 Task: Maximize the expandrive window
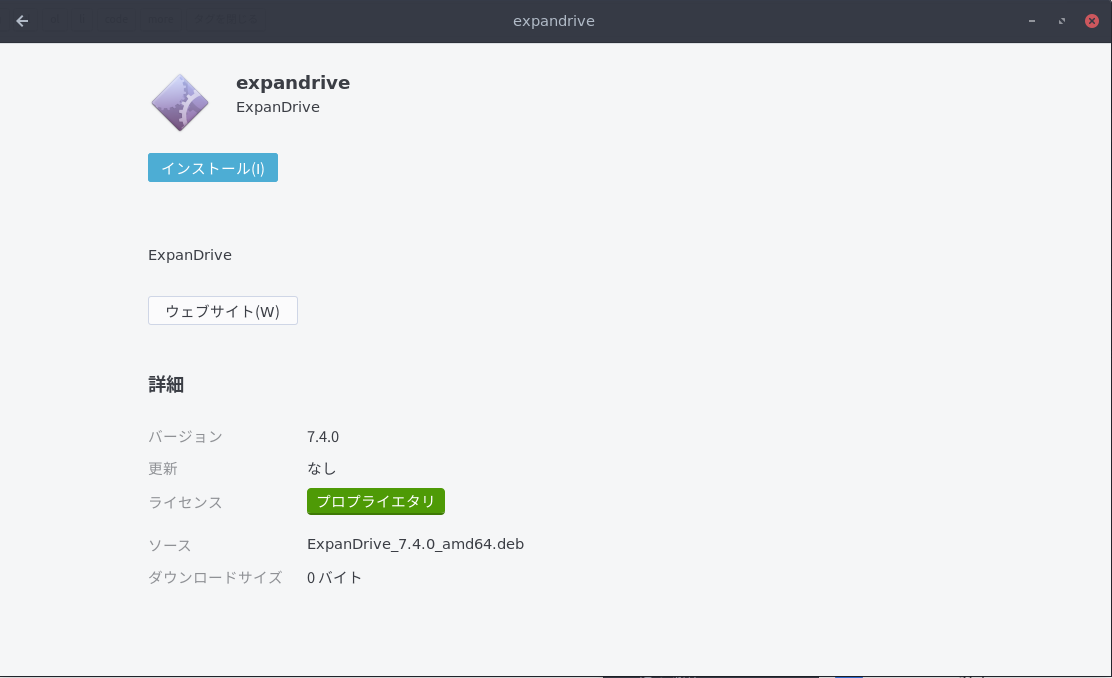click(1061, 21)
